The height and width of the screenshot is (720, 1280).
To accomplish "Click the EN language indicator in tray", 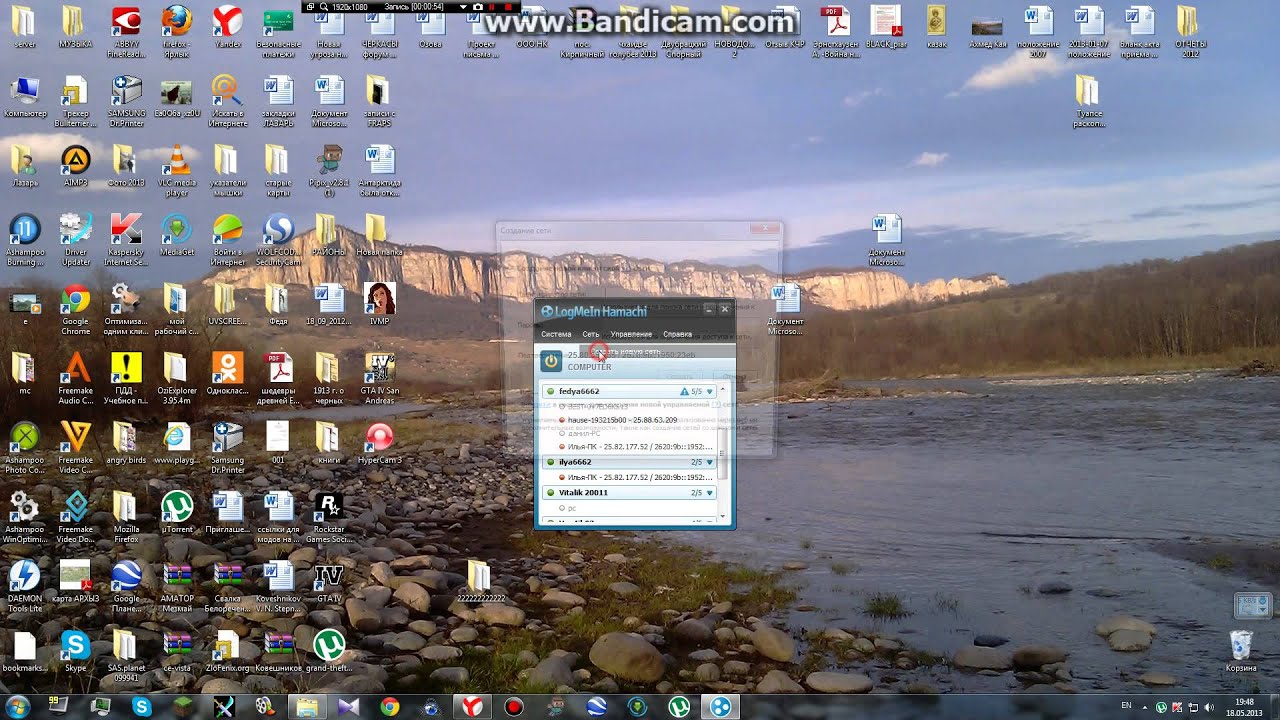I will pos(1127,706).
